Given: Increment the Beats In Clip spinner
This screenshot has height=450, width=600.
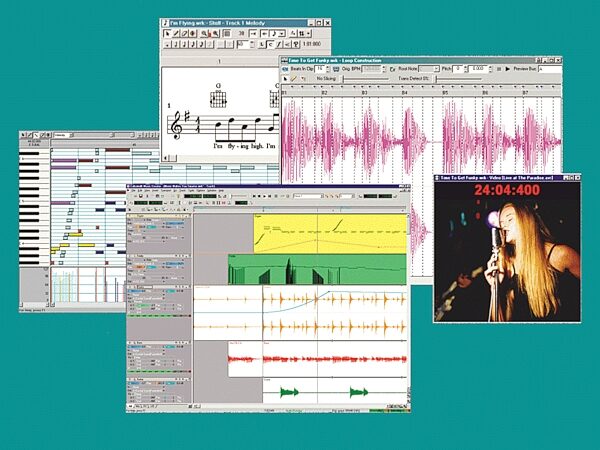Looking at the screenshot, I should (328, 67).
